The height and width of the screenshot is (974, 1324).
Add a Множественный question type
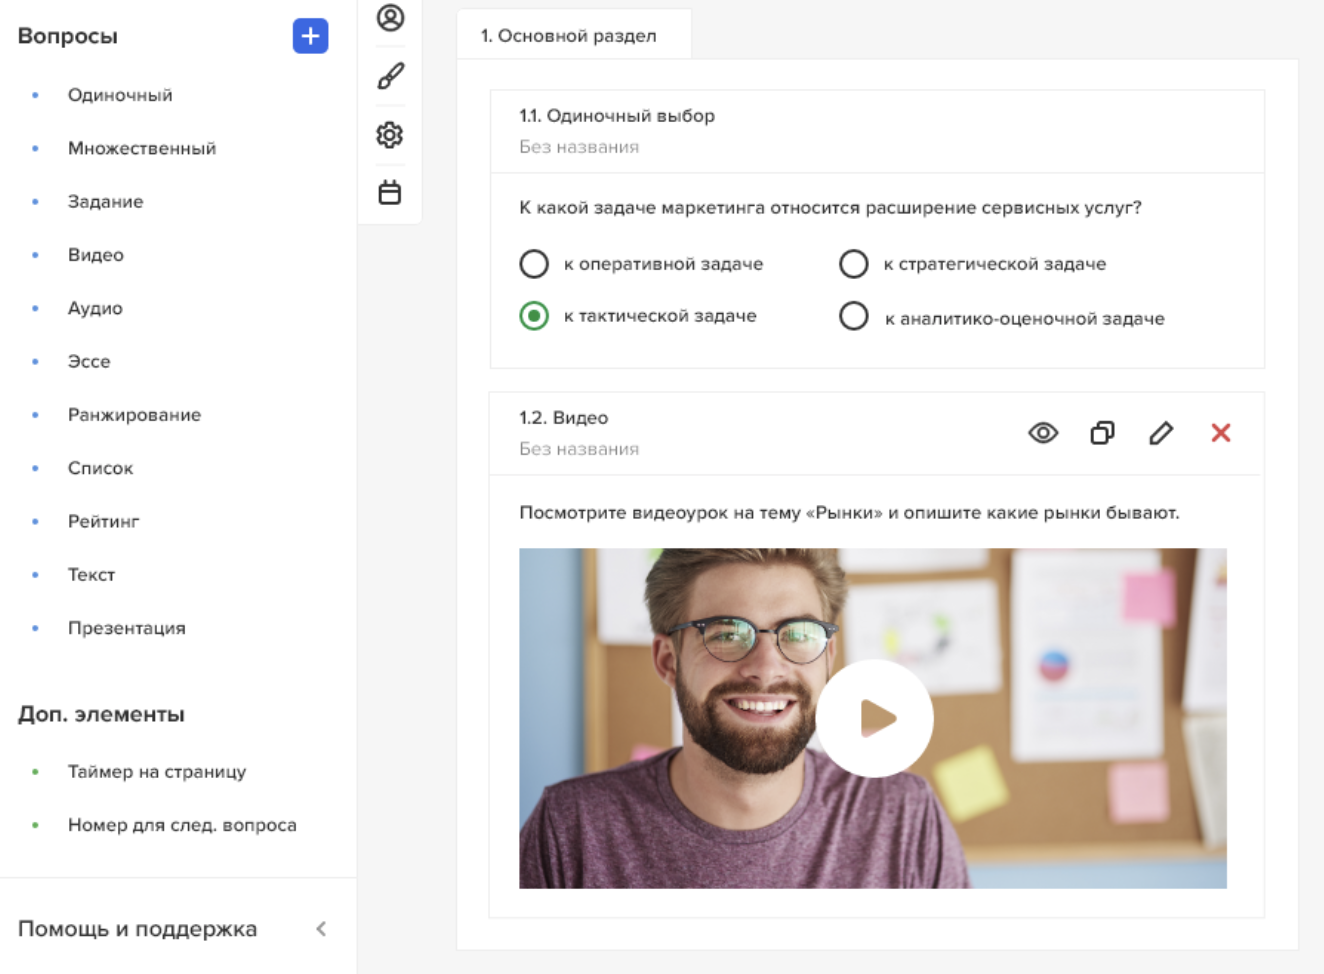pos(142,148)
